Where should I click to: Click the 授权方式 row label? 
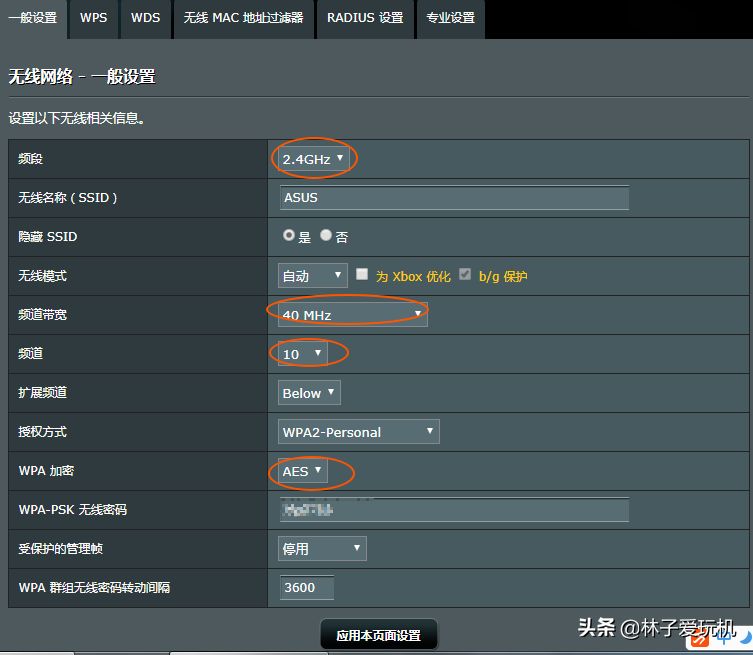pyautogui.click(x=42, y=432)
